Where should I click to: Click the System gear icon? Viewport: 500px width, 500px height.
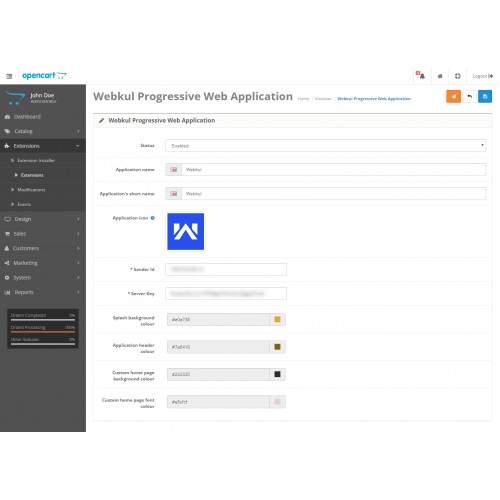pos(7,278)
